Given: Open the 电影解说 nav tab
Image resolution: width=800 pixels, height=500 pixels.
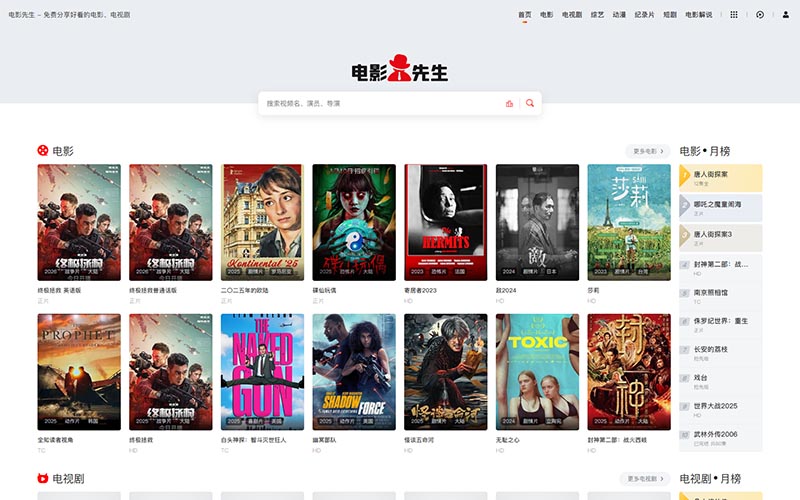Looking at the screenshot, I should pyautogui.click(x=698, y=15).
